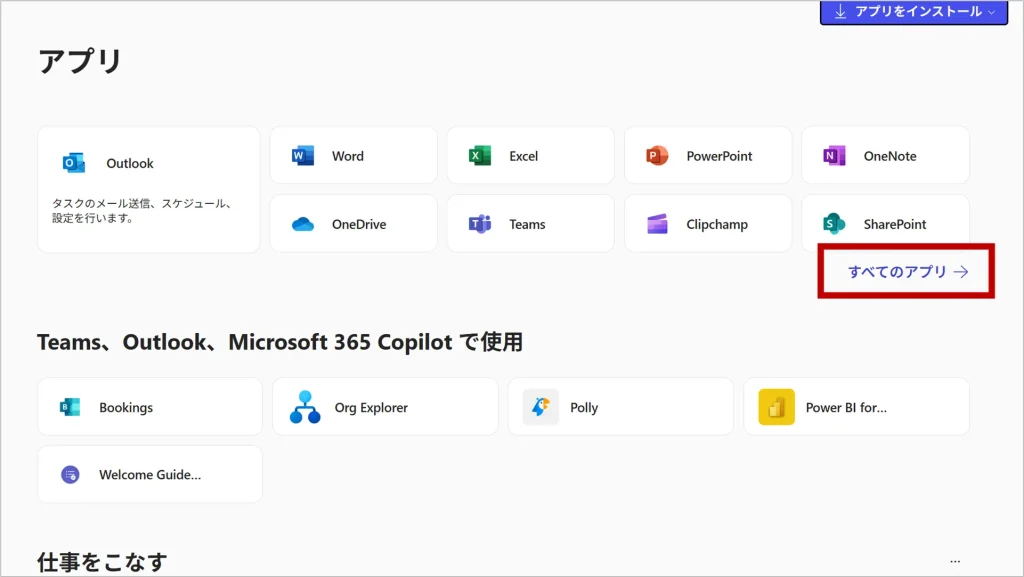Open the Org Explorer icon

(305, 407)
